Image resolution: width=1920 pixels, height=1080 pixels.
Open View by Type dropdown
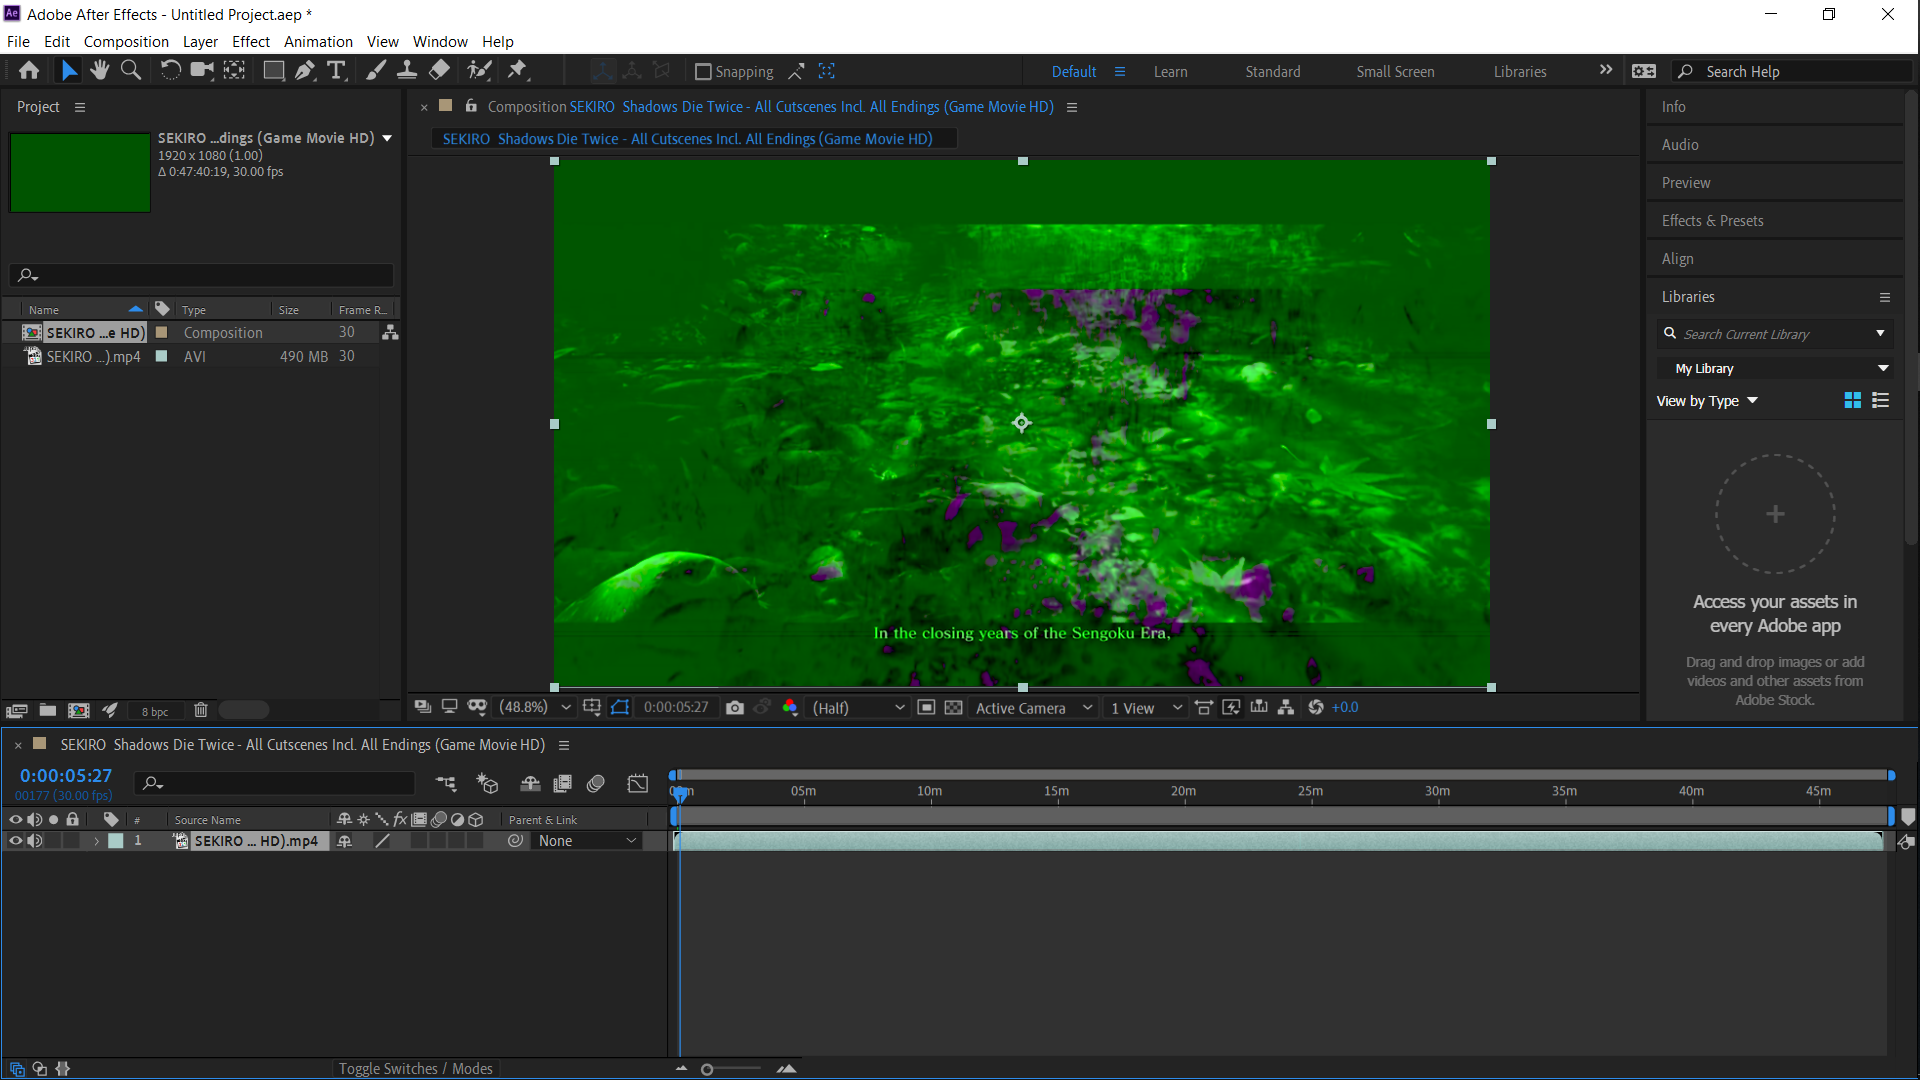coord(1707,401)
